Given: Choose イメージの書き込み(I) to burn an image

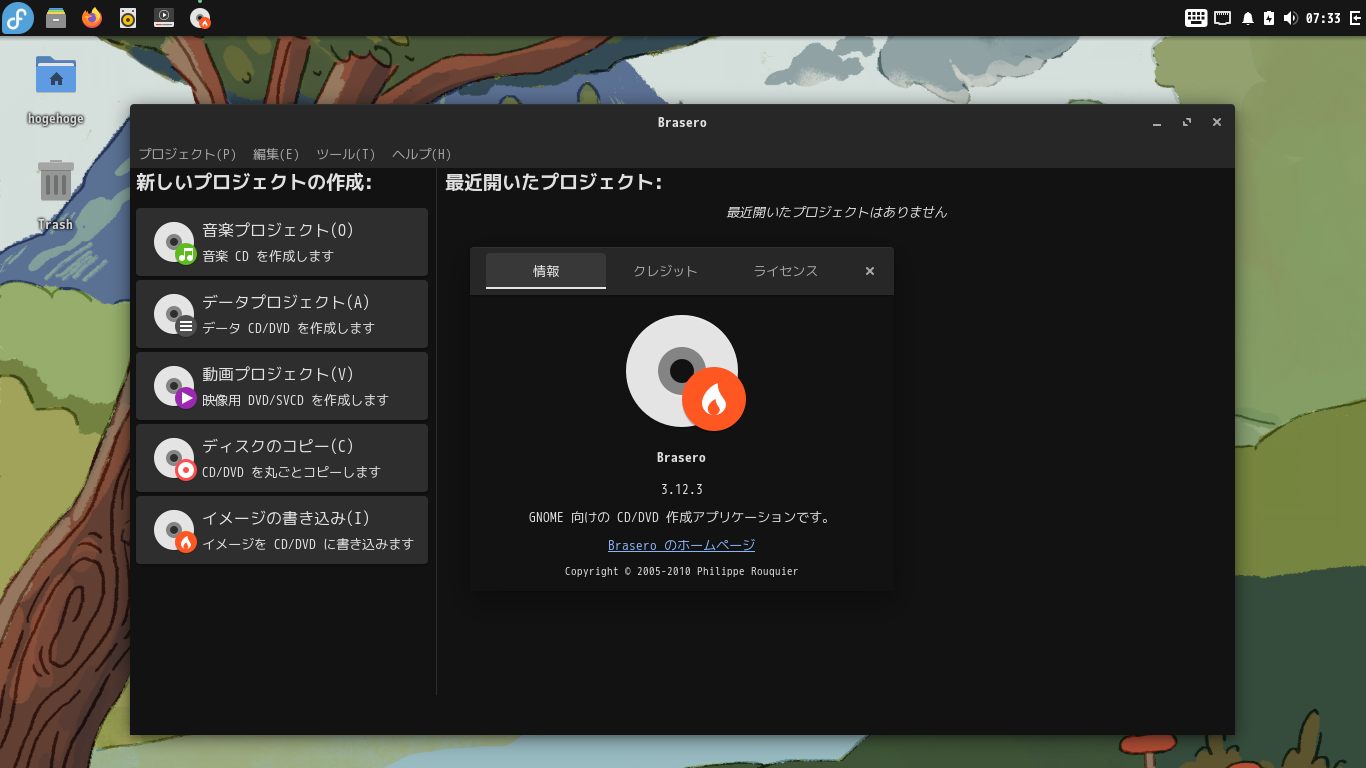Looking at the screenshot, I should coord(282,530).
